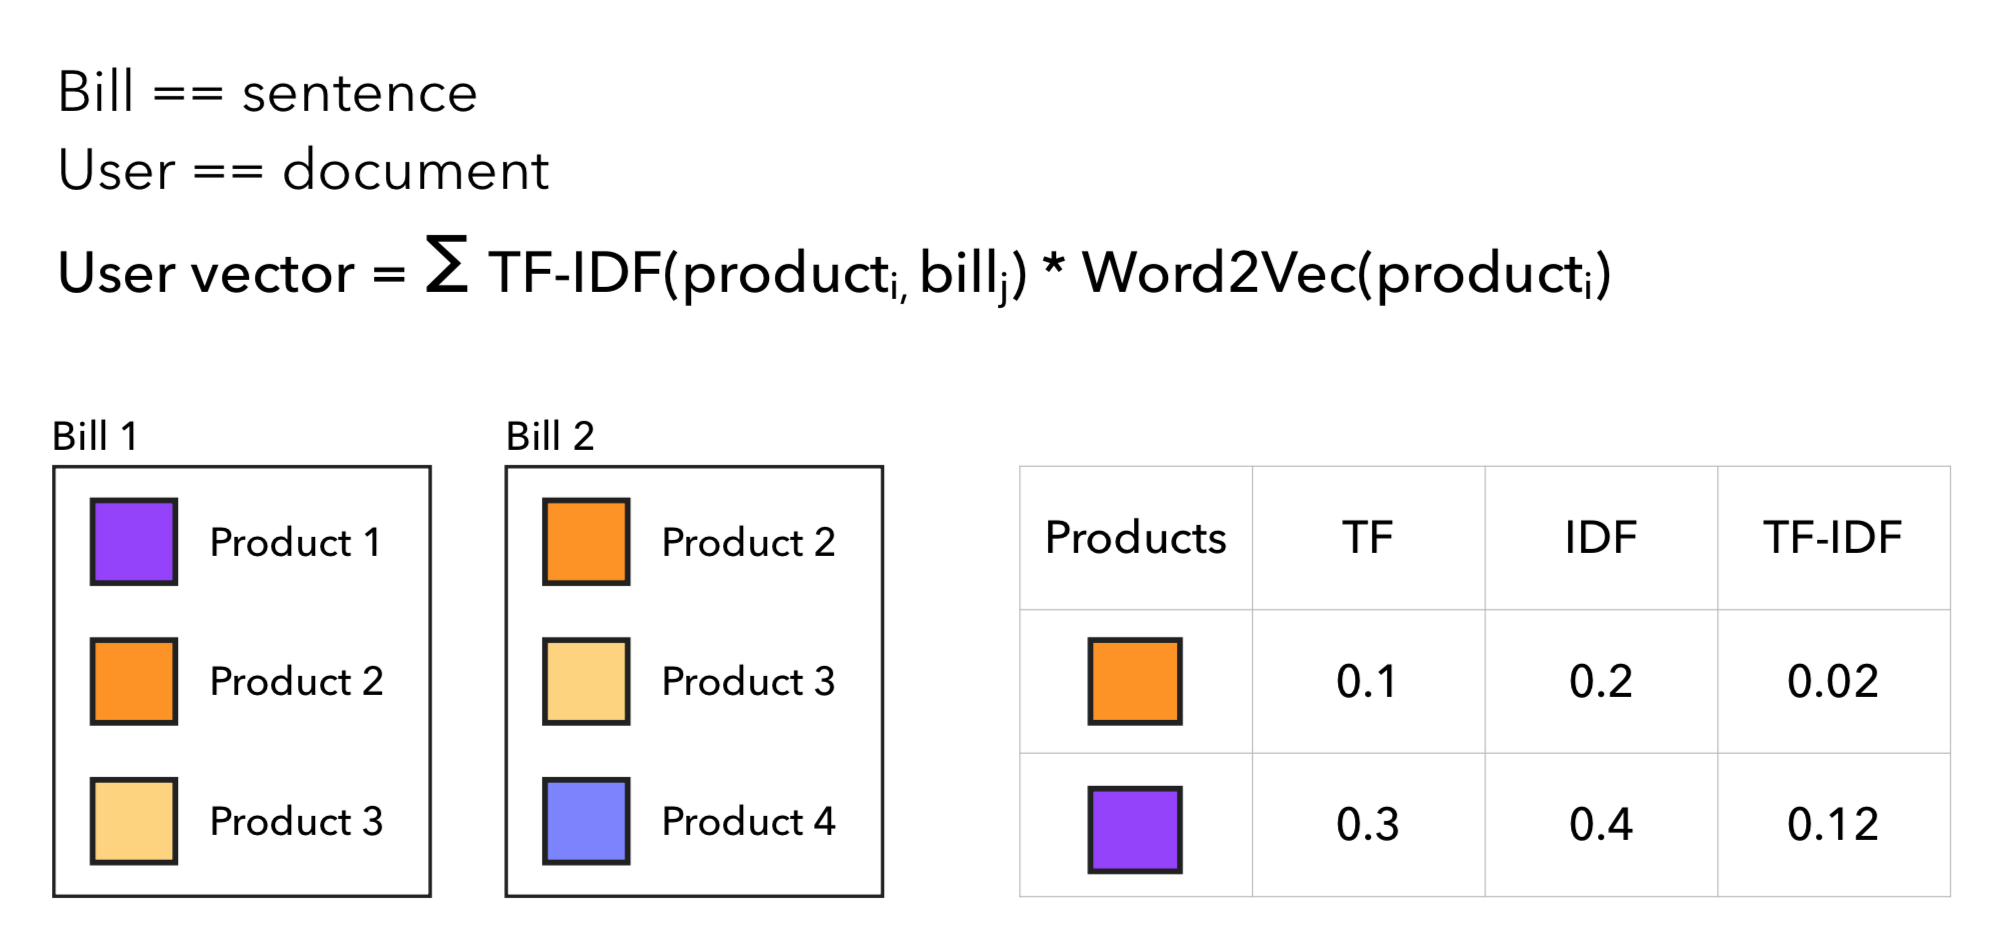Click the sigma summation symbol in the formula
Screen dimensions: 2000x948
(x=446, y=265)
